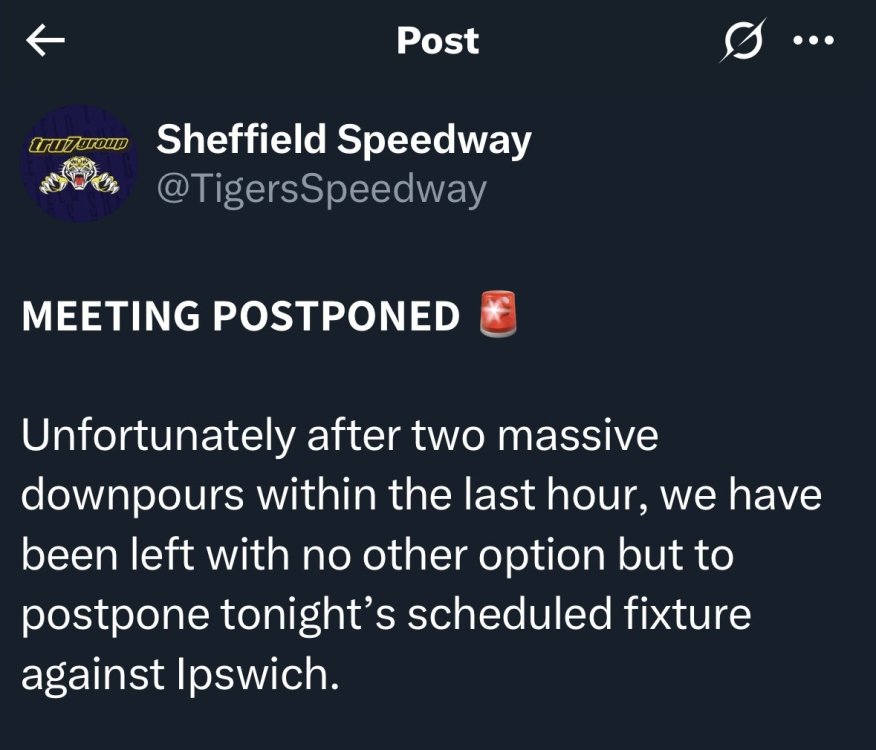
Task: Click the word Ipswich in the post
Action: 258,674
